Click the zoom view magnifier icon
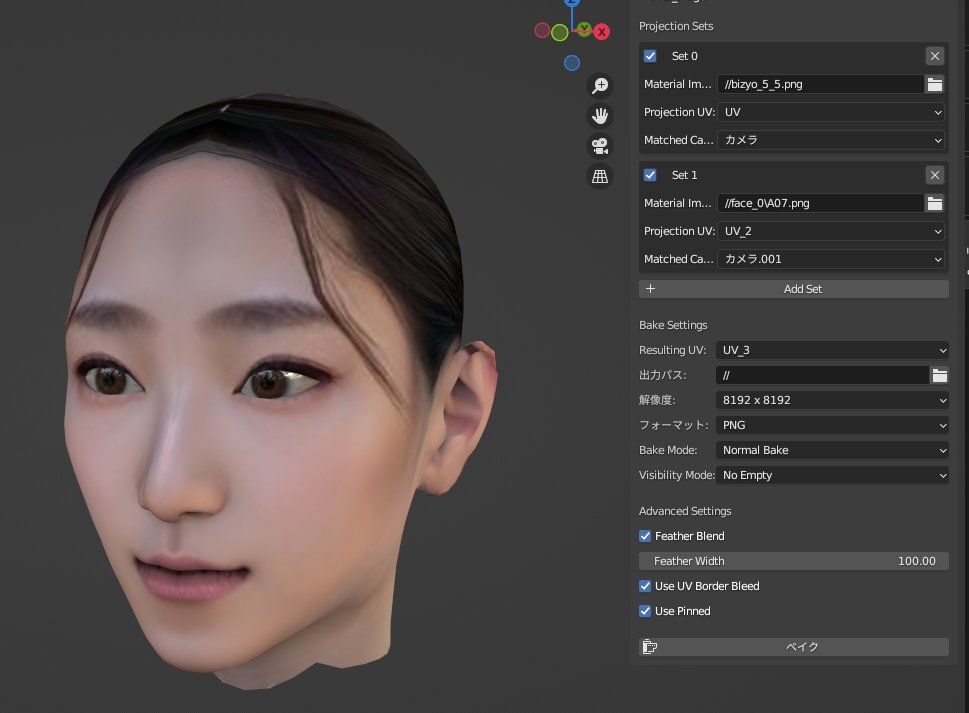 coord(600,85)
